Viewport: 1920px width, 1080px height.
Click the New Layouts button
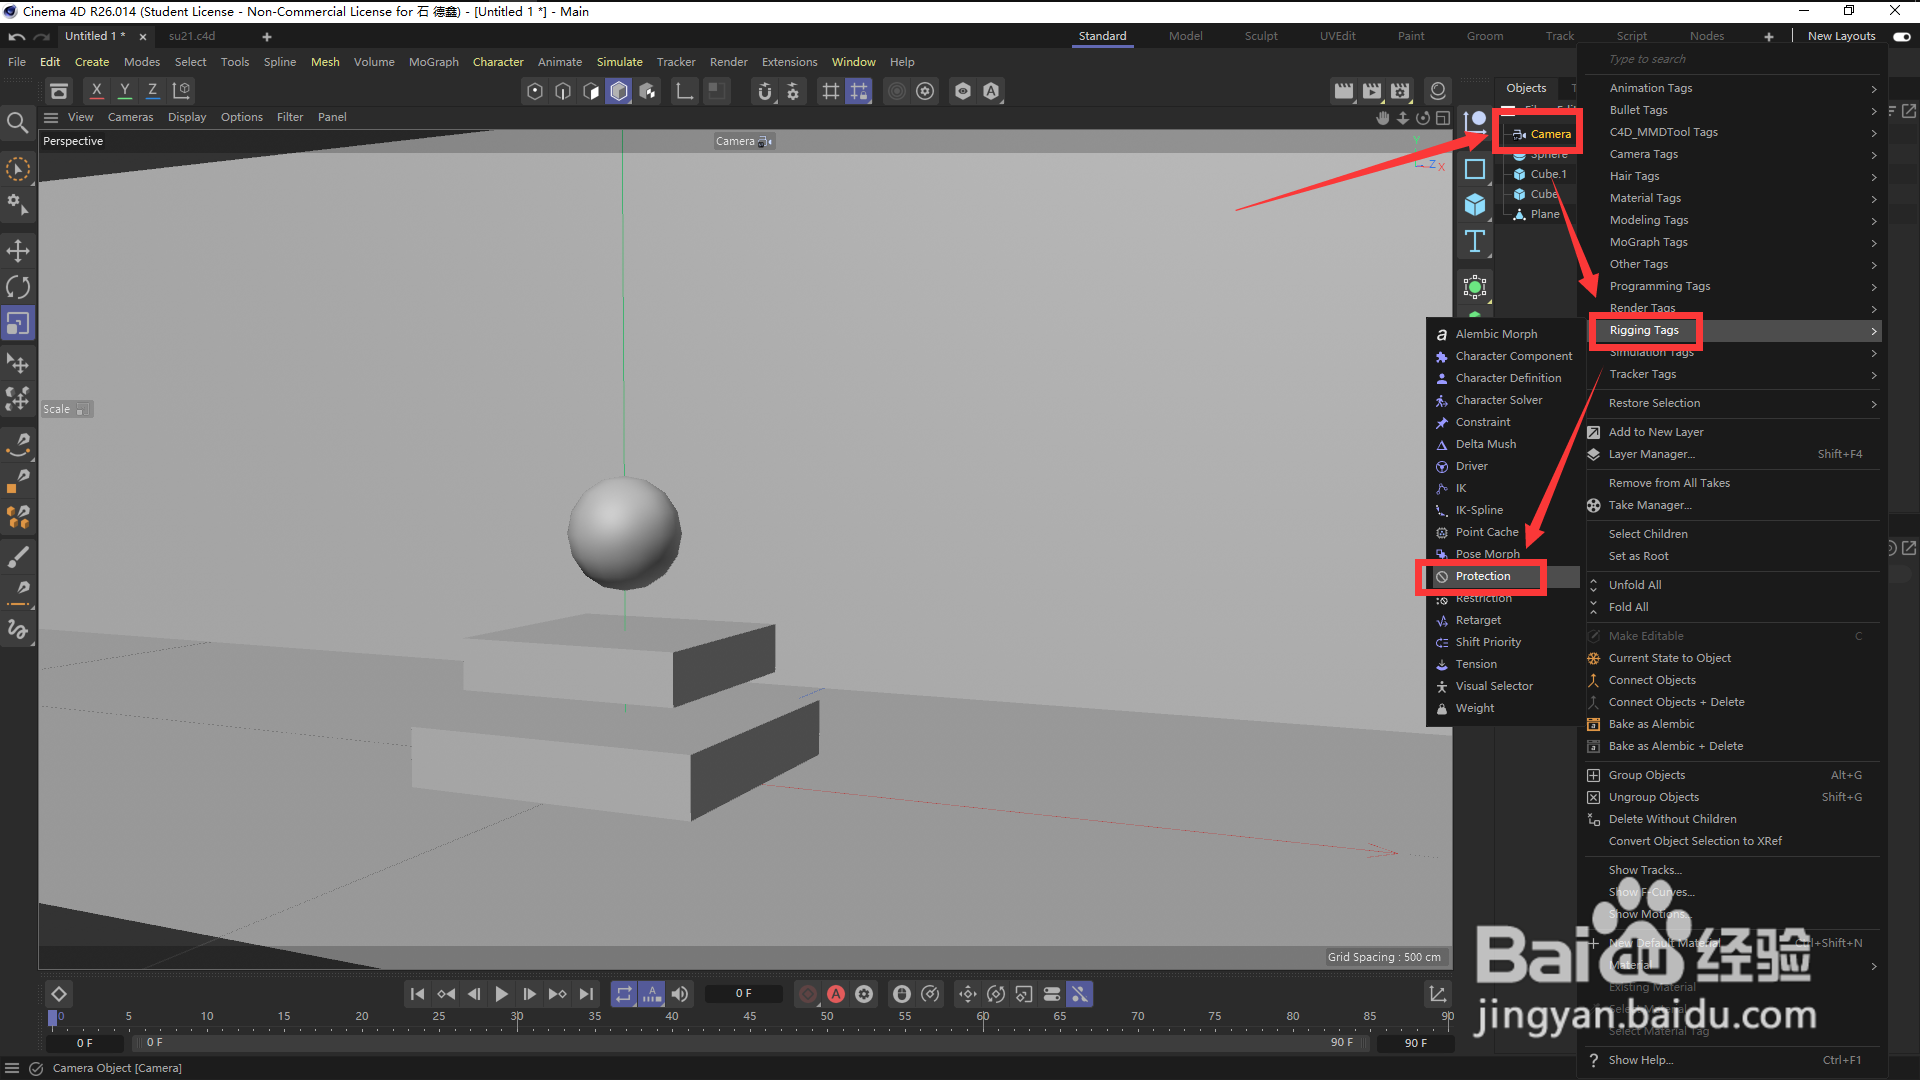[x=1841, y=36]
